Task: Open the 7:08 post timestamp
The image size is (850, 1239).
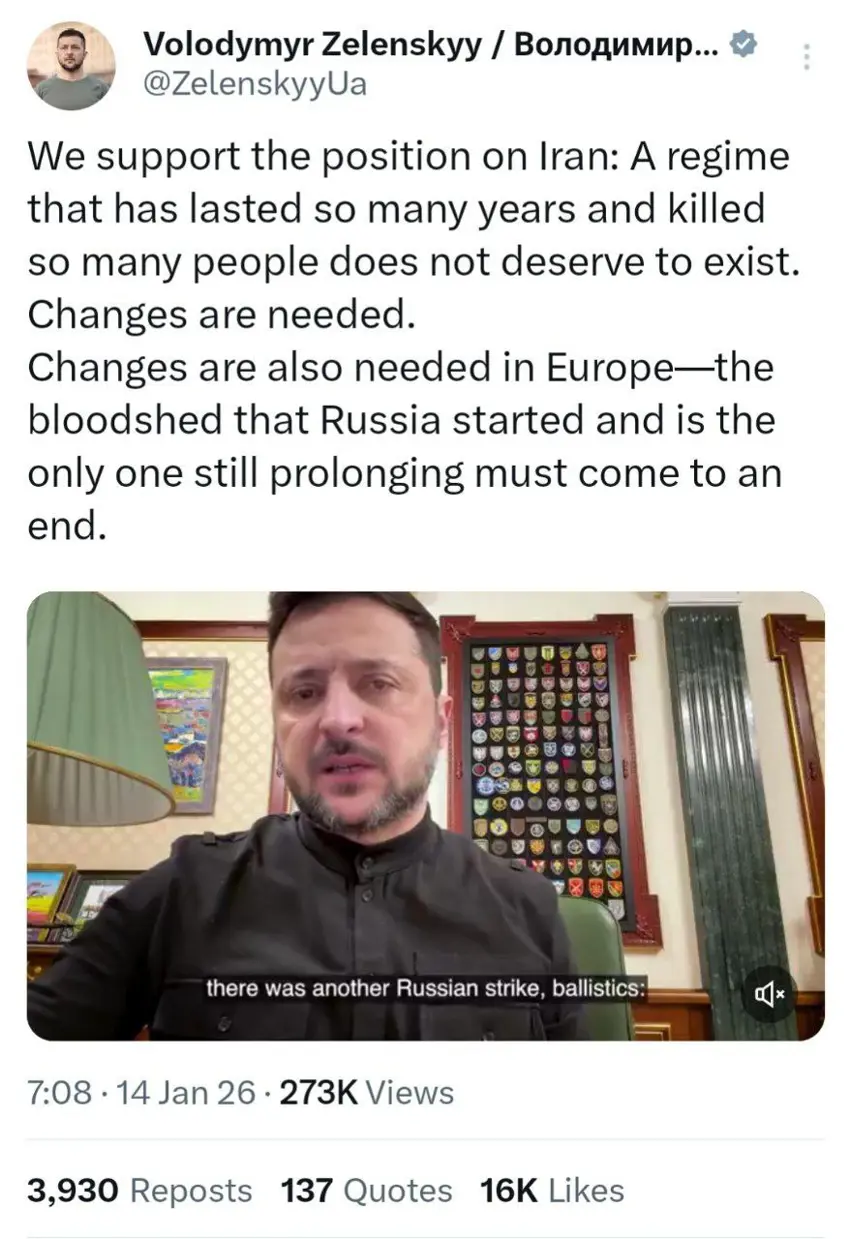Action: coord(59,1093)
